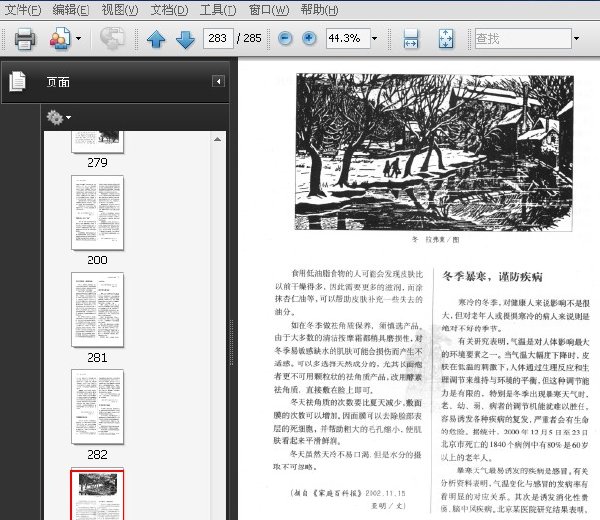Click the 查找 search field
The height and width of the screenshot is (520, 600).
click(x=523, y=38)
